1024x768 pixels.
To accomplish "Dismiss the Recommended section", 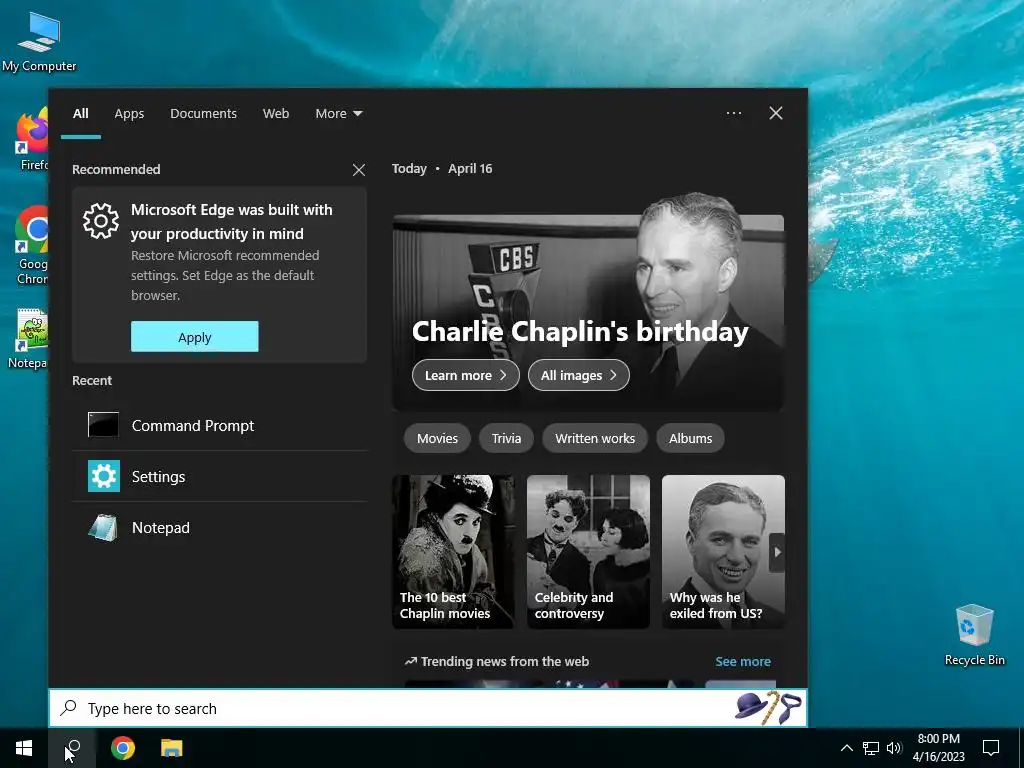I will pos(359,170).
